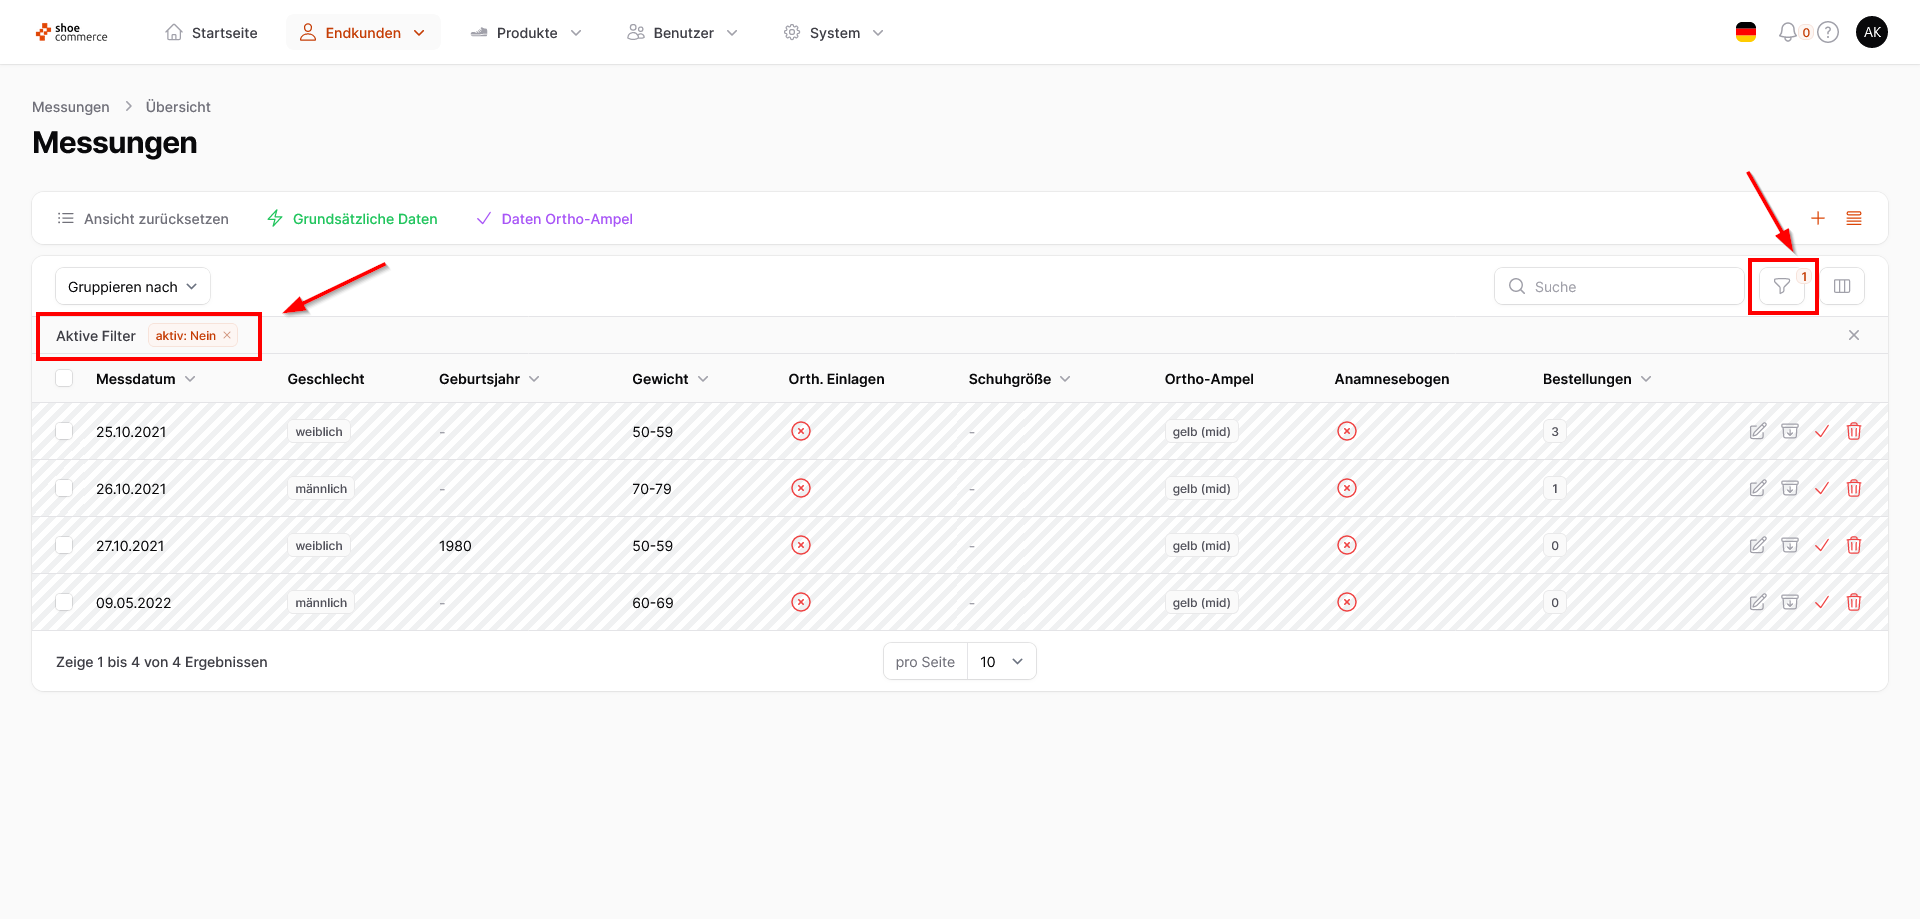Check the 25.10.2021 row checkbox

tap(65, 432)
